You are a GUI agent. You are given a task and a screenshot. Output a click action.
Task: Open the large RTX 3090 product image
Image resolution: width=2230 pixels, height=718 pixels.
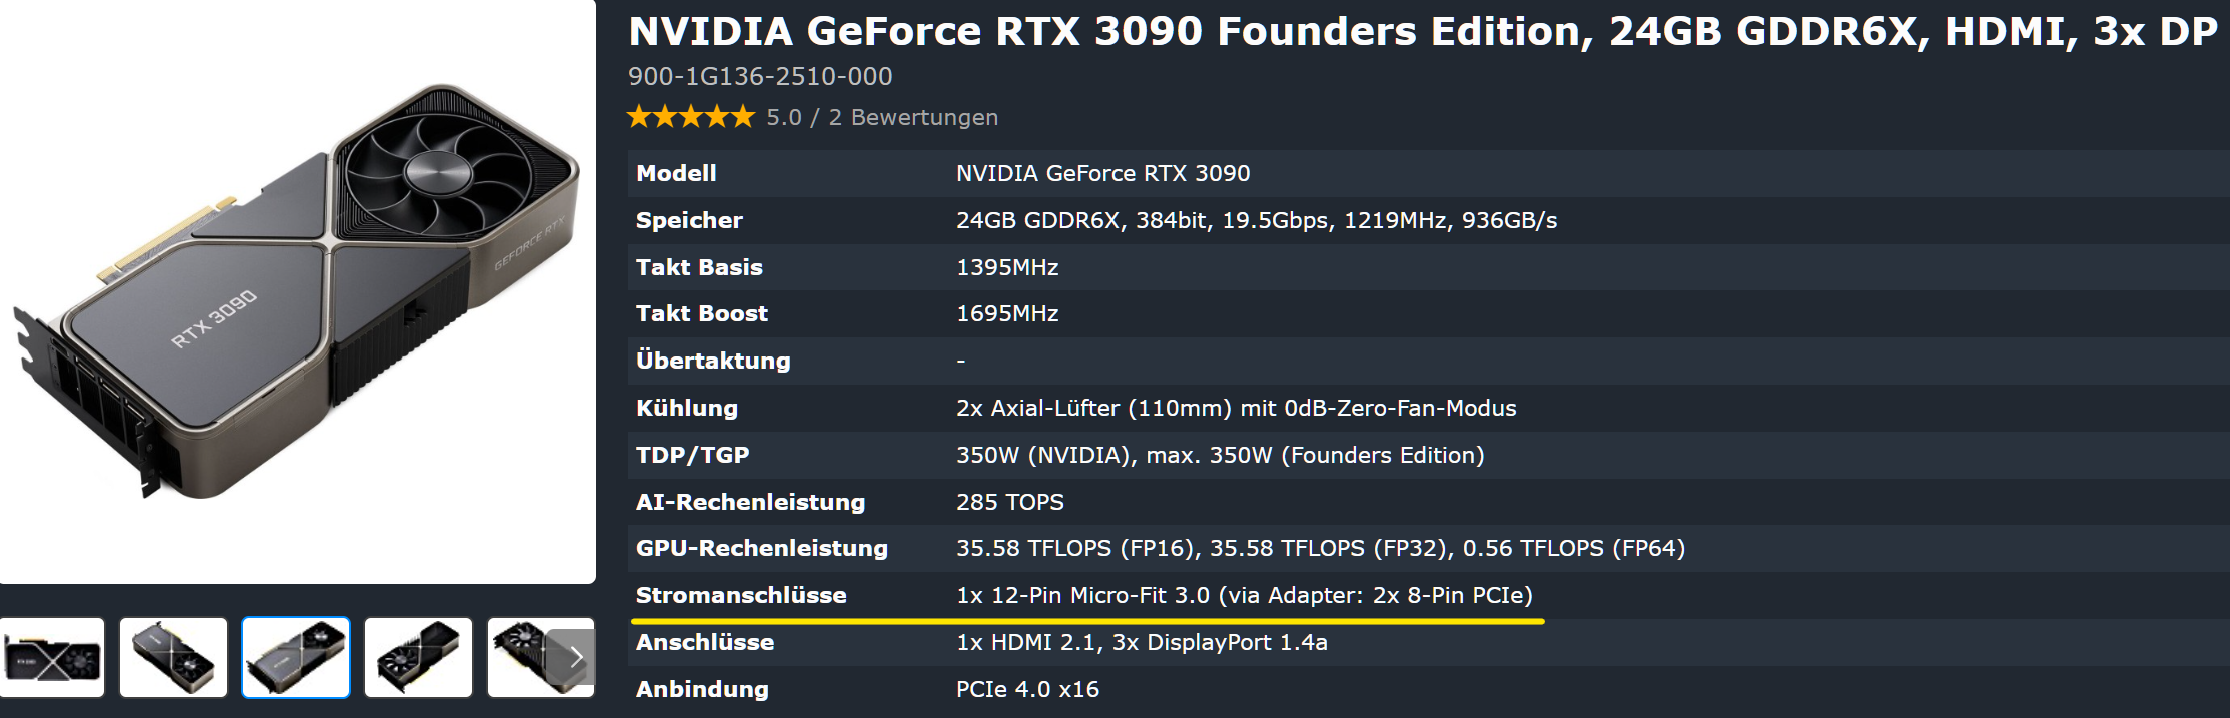pos(297,290)
